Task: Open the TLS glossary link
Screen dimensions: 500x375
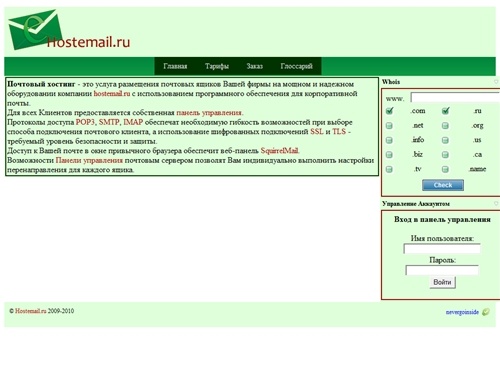Action: [339, 132]
